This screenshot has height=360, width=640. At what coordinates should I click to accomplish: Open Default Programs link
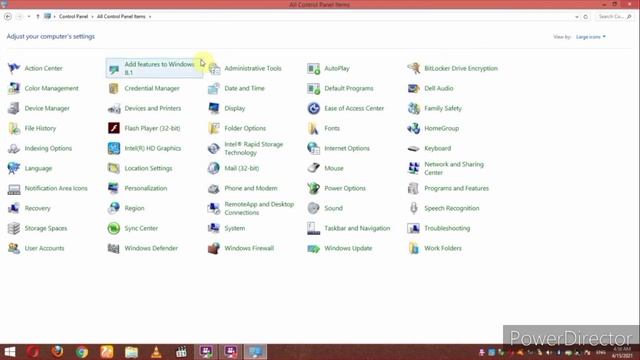pos(349,88)
